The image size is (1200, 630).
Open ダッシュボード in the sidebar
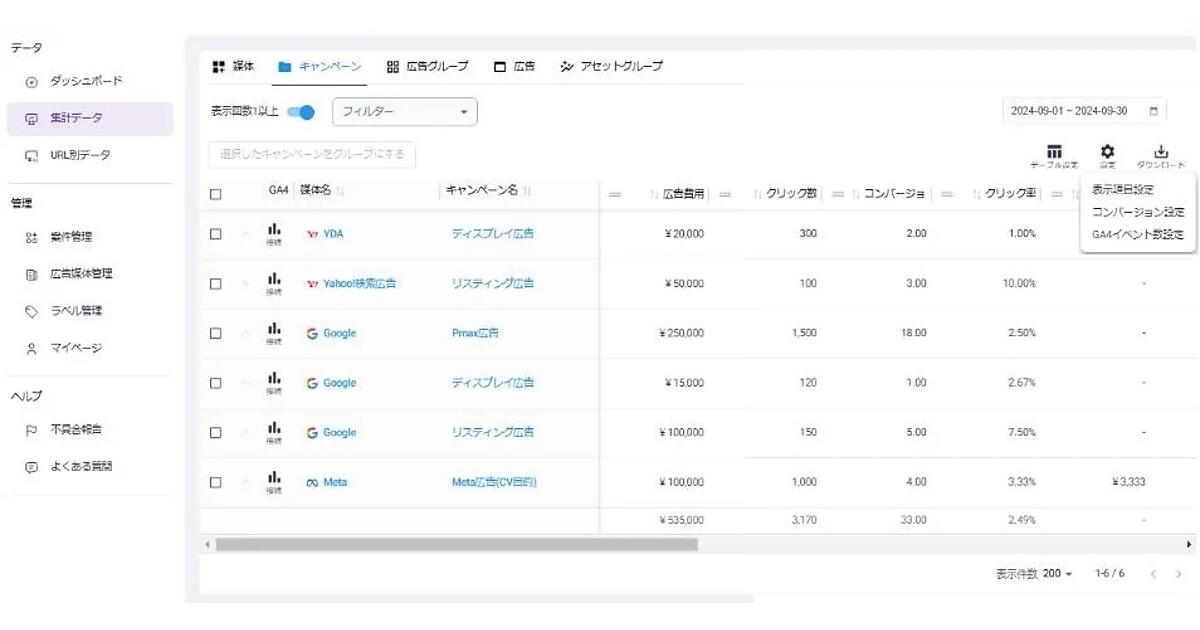click(x=86, y=81)
